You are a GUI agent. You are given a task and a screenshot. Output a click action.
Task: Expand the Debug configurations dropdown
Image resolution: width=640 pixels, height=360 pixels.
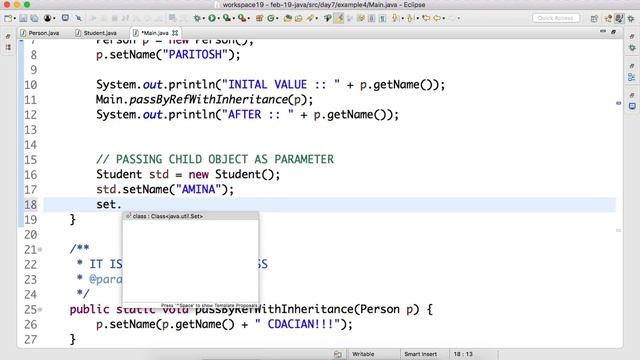(204, 18)
